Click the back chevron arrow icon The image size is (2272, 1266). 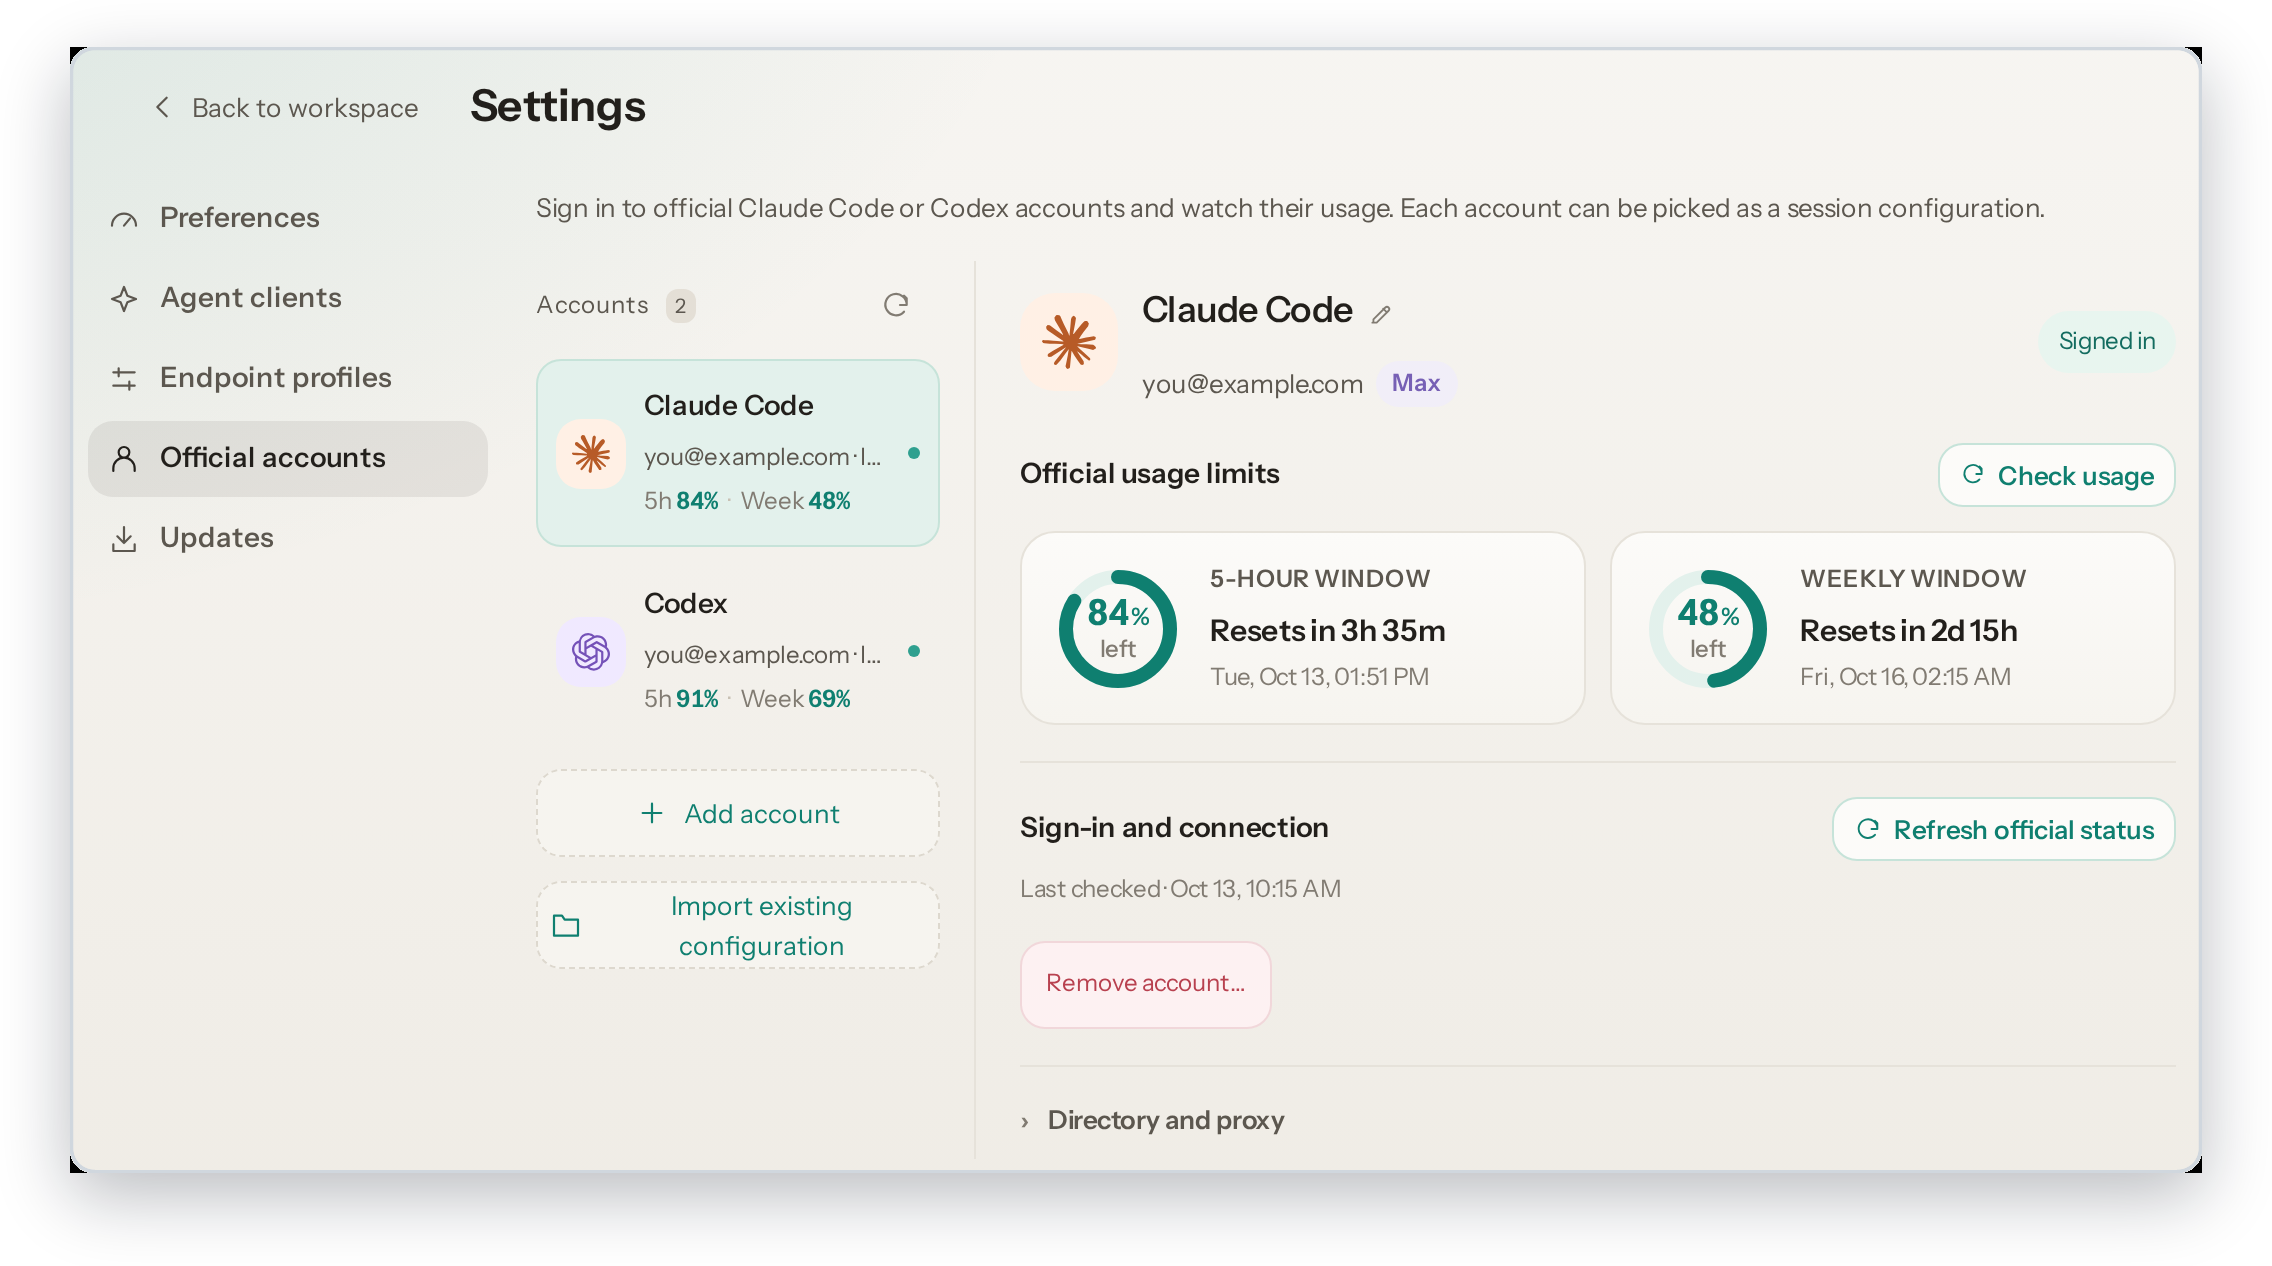[162, 107]
